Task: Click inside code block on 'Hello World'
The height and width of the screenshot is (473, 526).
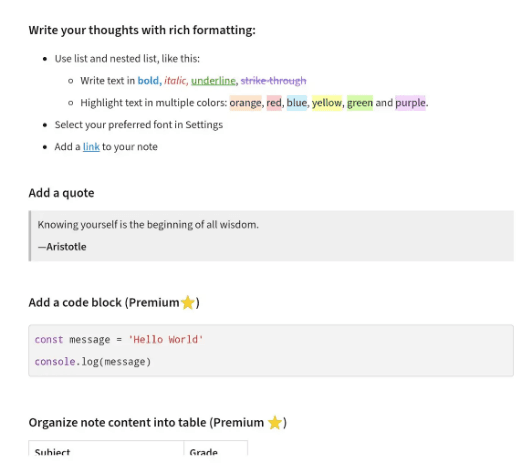Action: coord(166,340)
